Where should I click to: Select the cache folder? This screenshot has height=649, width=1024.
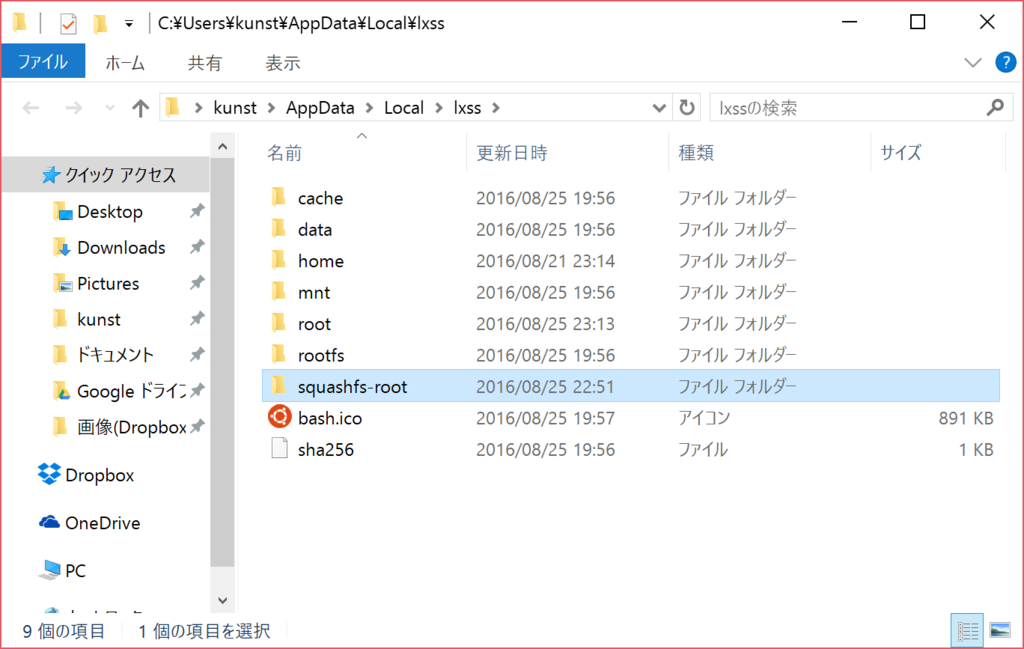(630, 198)
